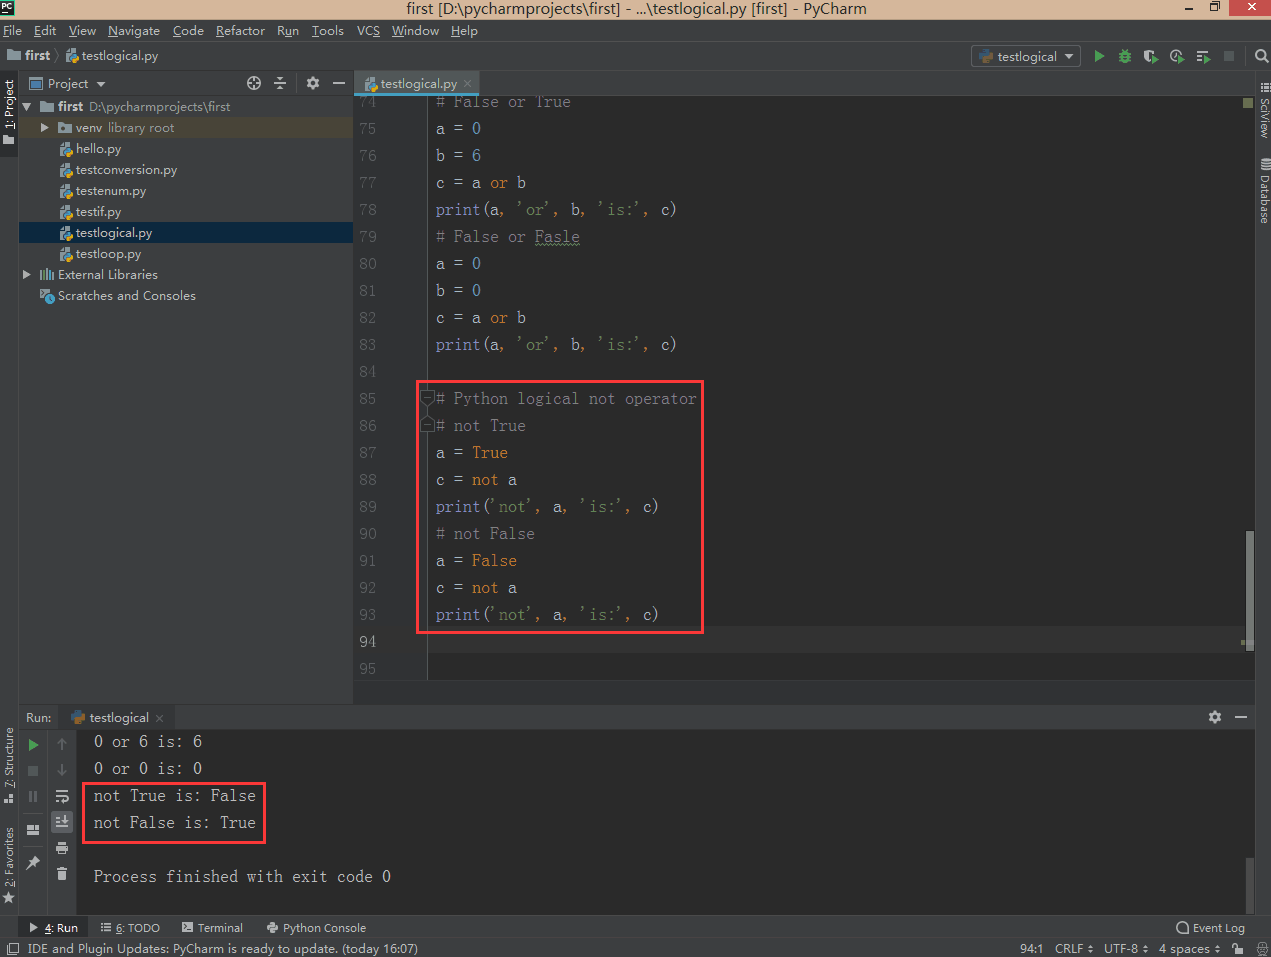Toggle the Structure tool window button
1271x957 pixels.
pyautogui.click(x=9, y=765)
